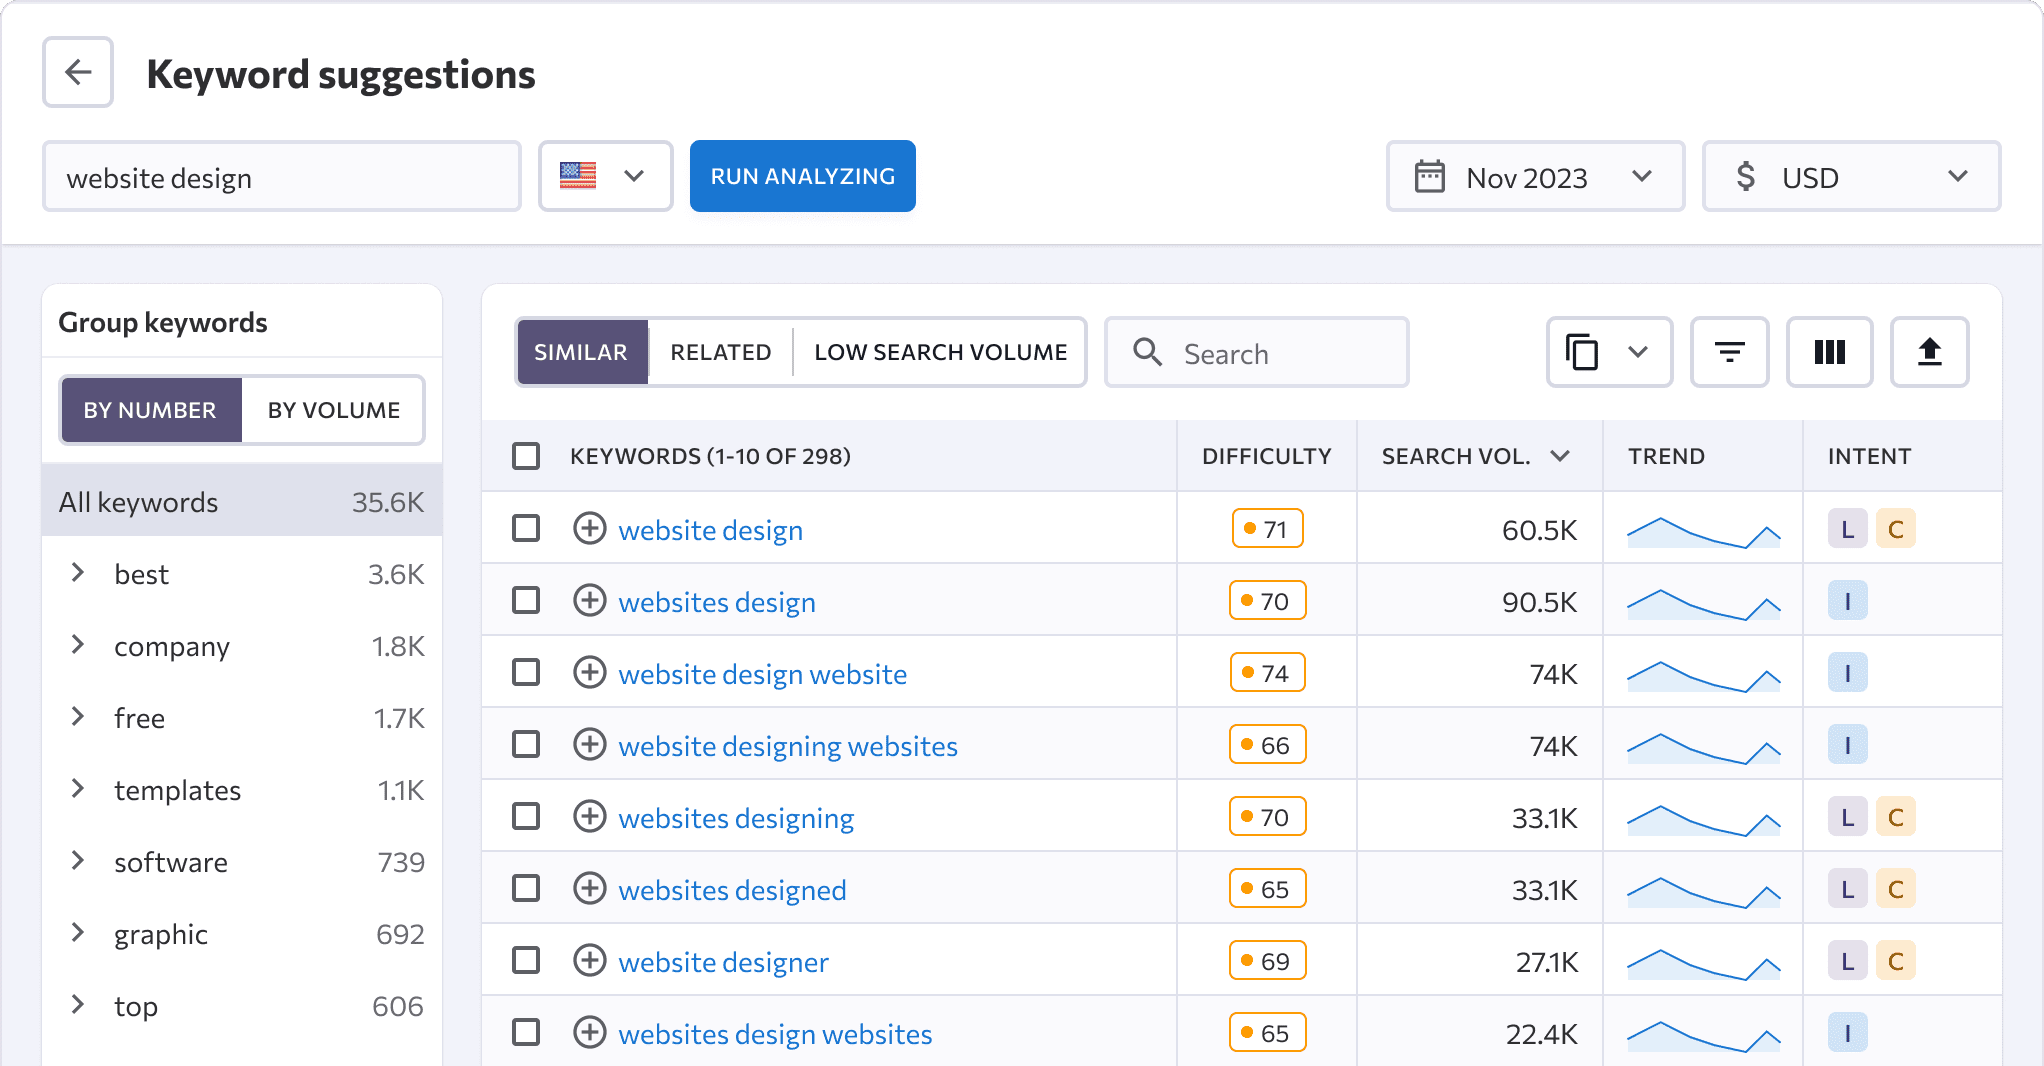This screenshot has height=1066, width=2044.
Task: Check the 'websites designed' row checkbox
Action: point(526,888)
